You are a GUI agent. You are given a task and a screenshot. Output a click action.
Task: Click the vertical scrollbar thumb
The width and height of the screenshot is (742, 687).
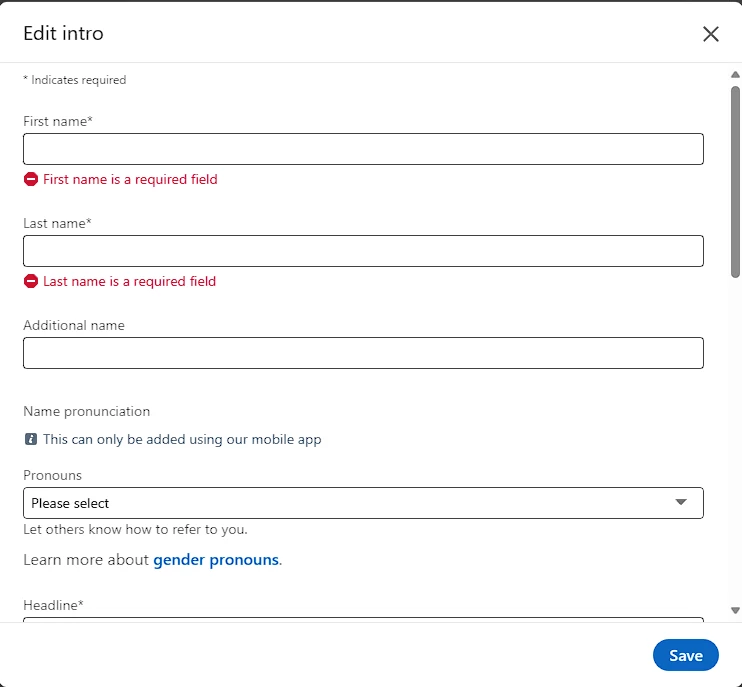[735, 180]
